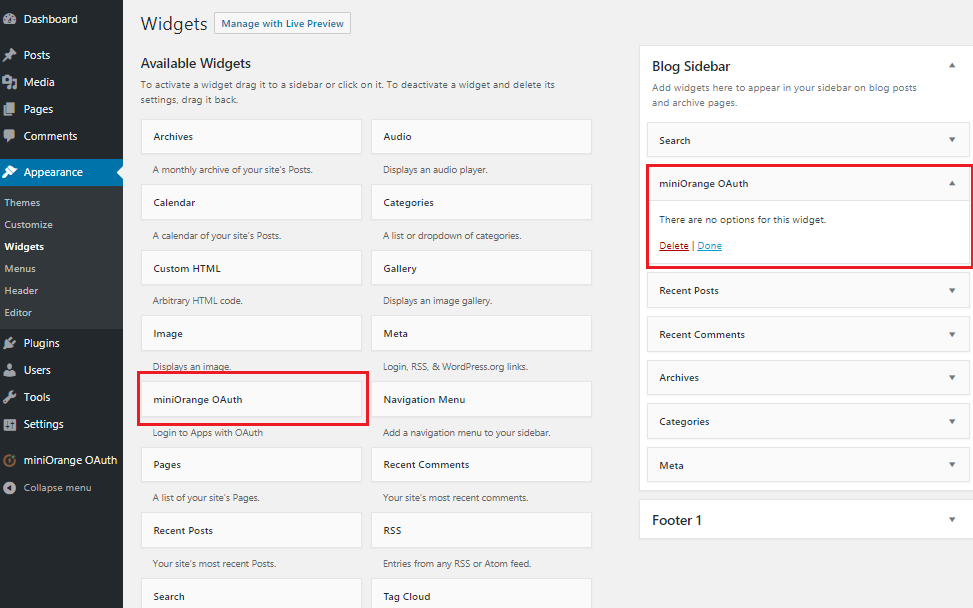Viewport: 973px width, 608px height.
Task: Expand the Meta sidebar widget
Action: [x=952, y=465]
